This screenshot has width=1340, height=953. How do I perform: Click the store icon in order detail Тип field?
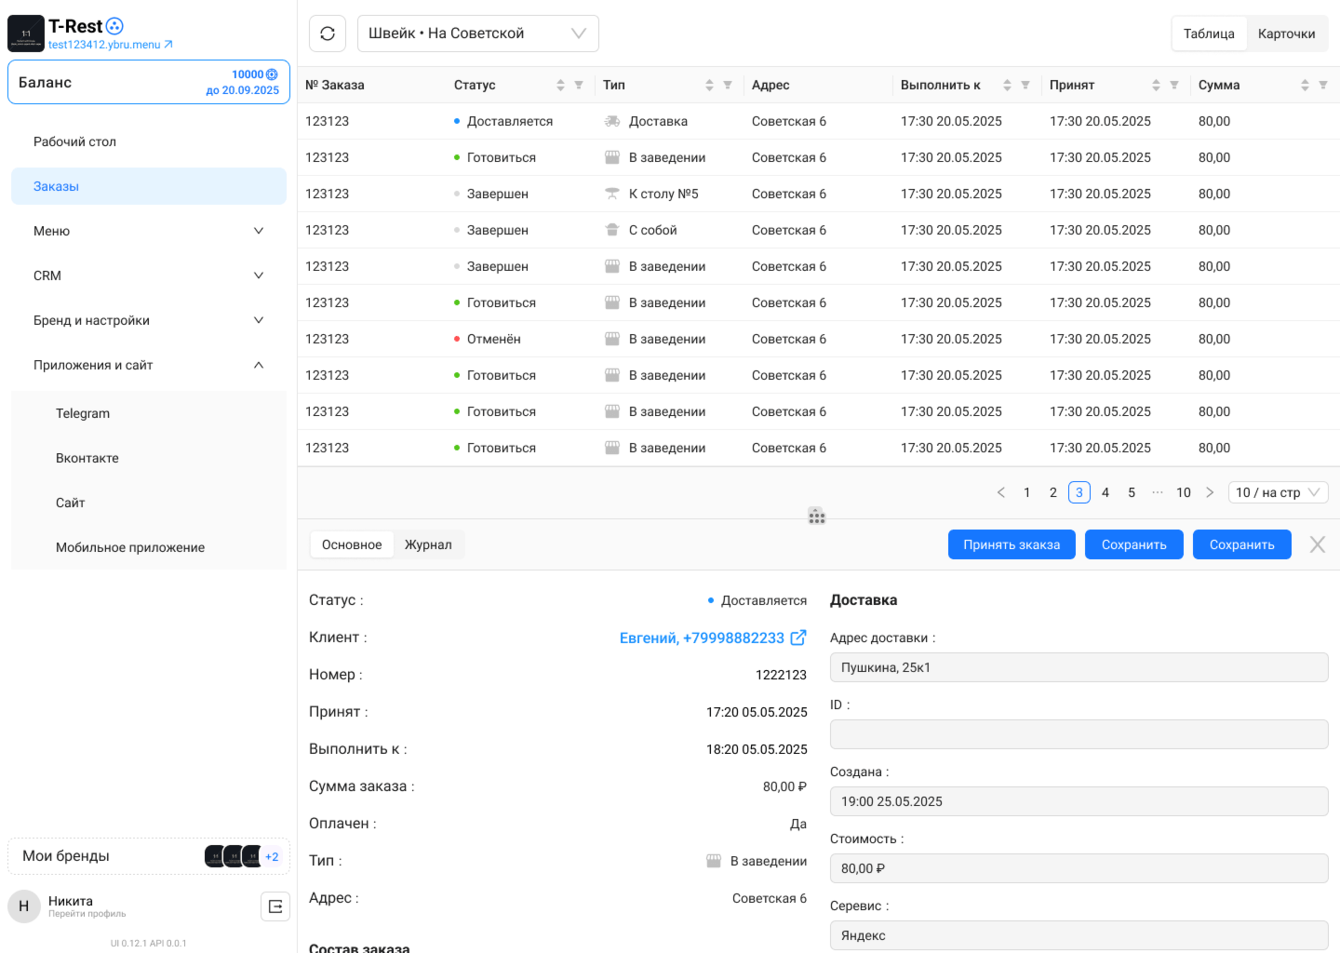714,861
